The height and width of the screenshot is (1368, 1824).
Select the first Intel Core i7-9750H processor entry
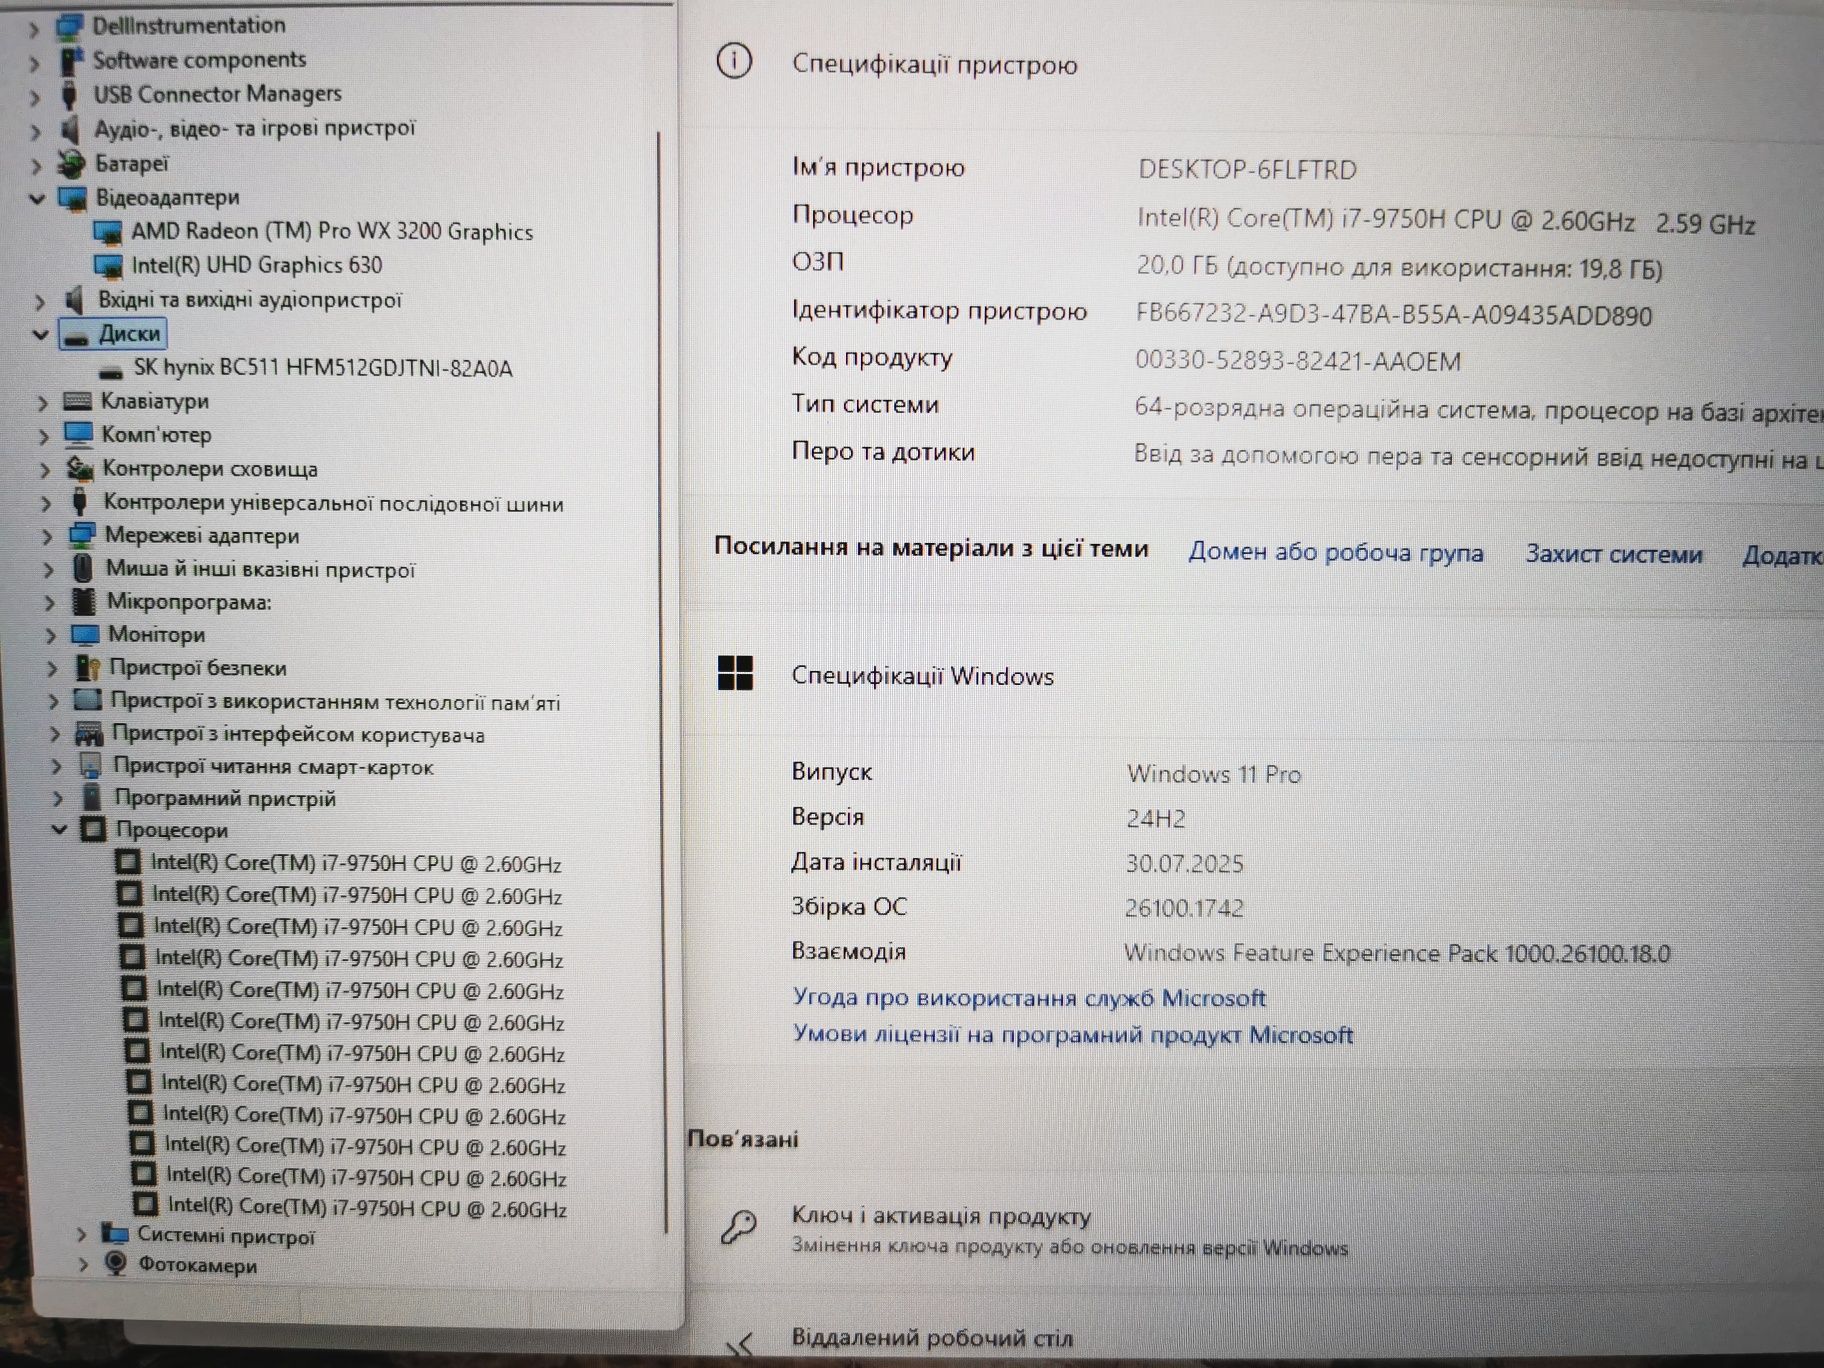[355, 864]
